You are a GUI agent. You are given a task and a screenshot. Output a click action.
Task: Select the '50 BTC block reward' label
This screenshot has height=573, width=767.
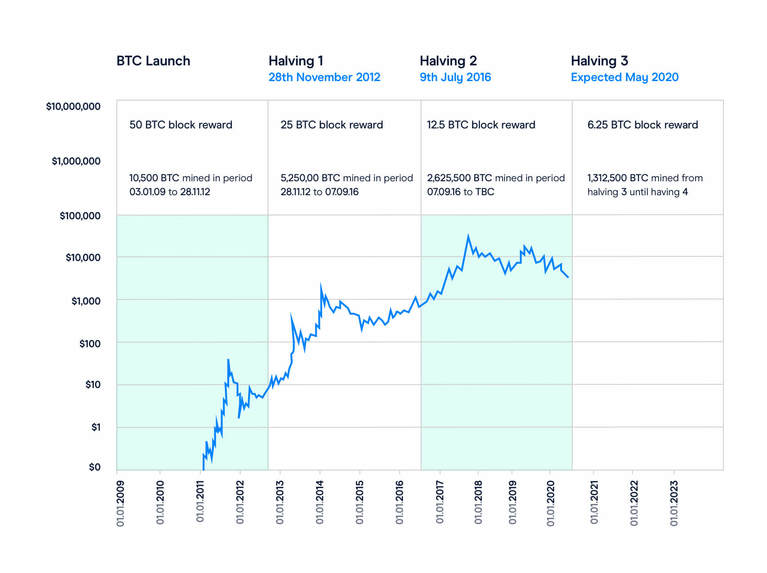180,125
